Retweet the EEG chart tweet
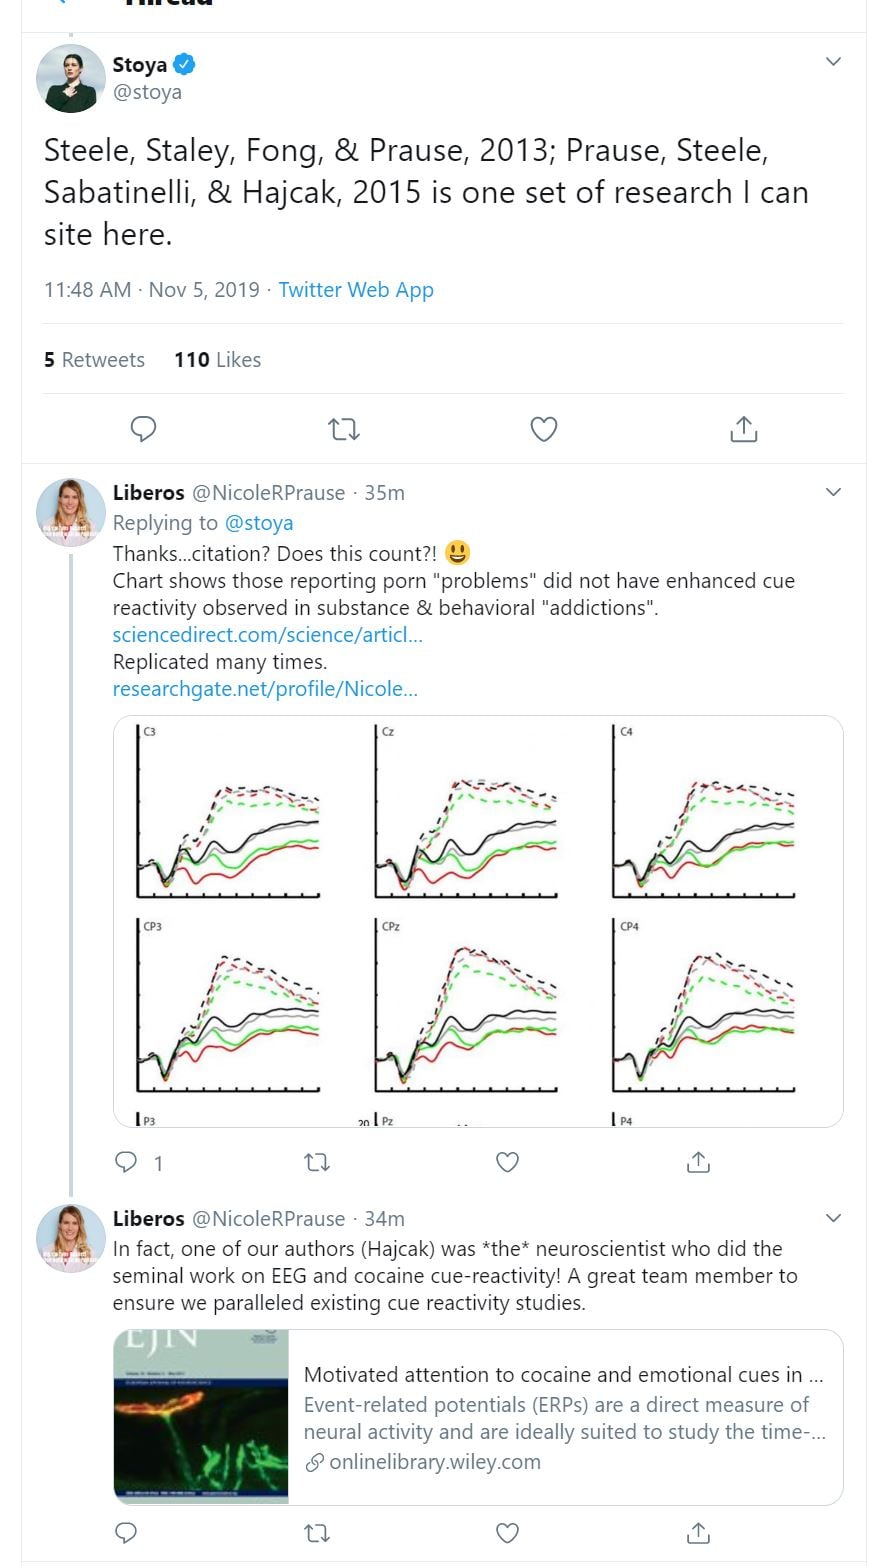Viewport: 878px width, 1566px height. click(316, 1161)
